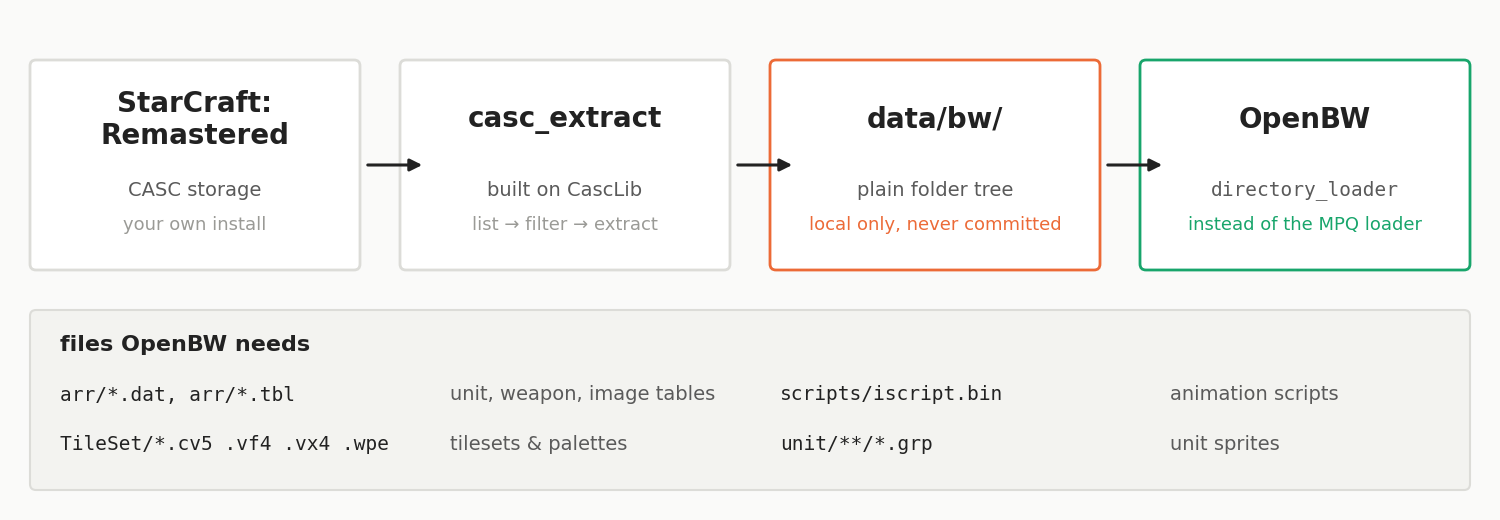Click orange 'local only, never committed' text
The width and height of the screenshot is (1500, 520).
pos(935,225)
